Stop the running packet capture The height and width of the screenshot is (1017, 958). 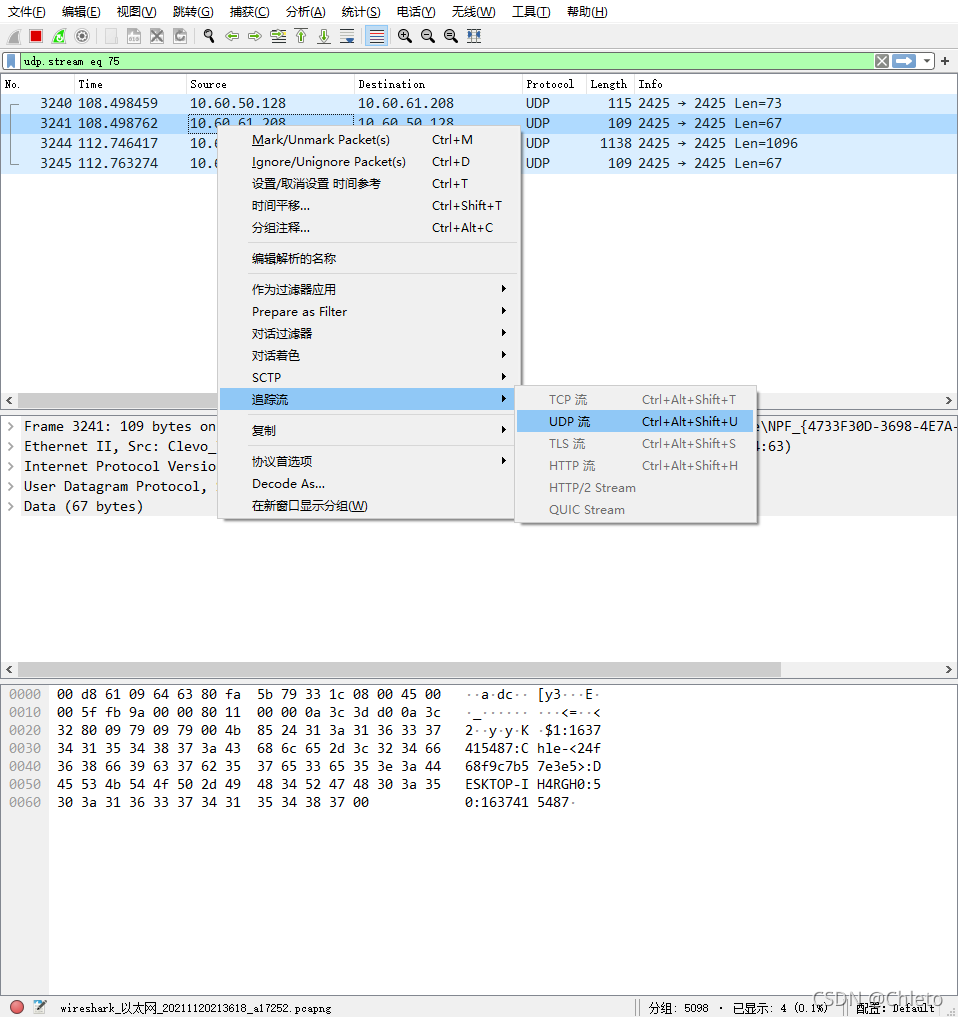click(x=36, y=36)
